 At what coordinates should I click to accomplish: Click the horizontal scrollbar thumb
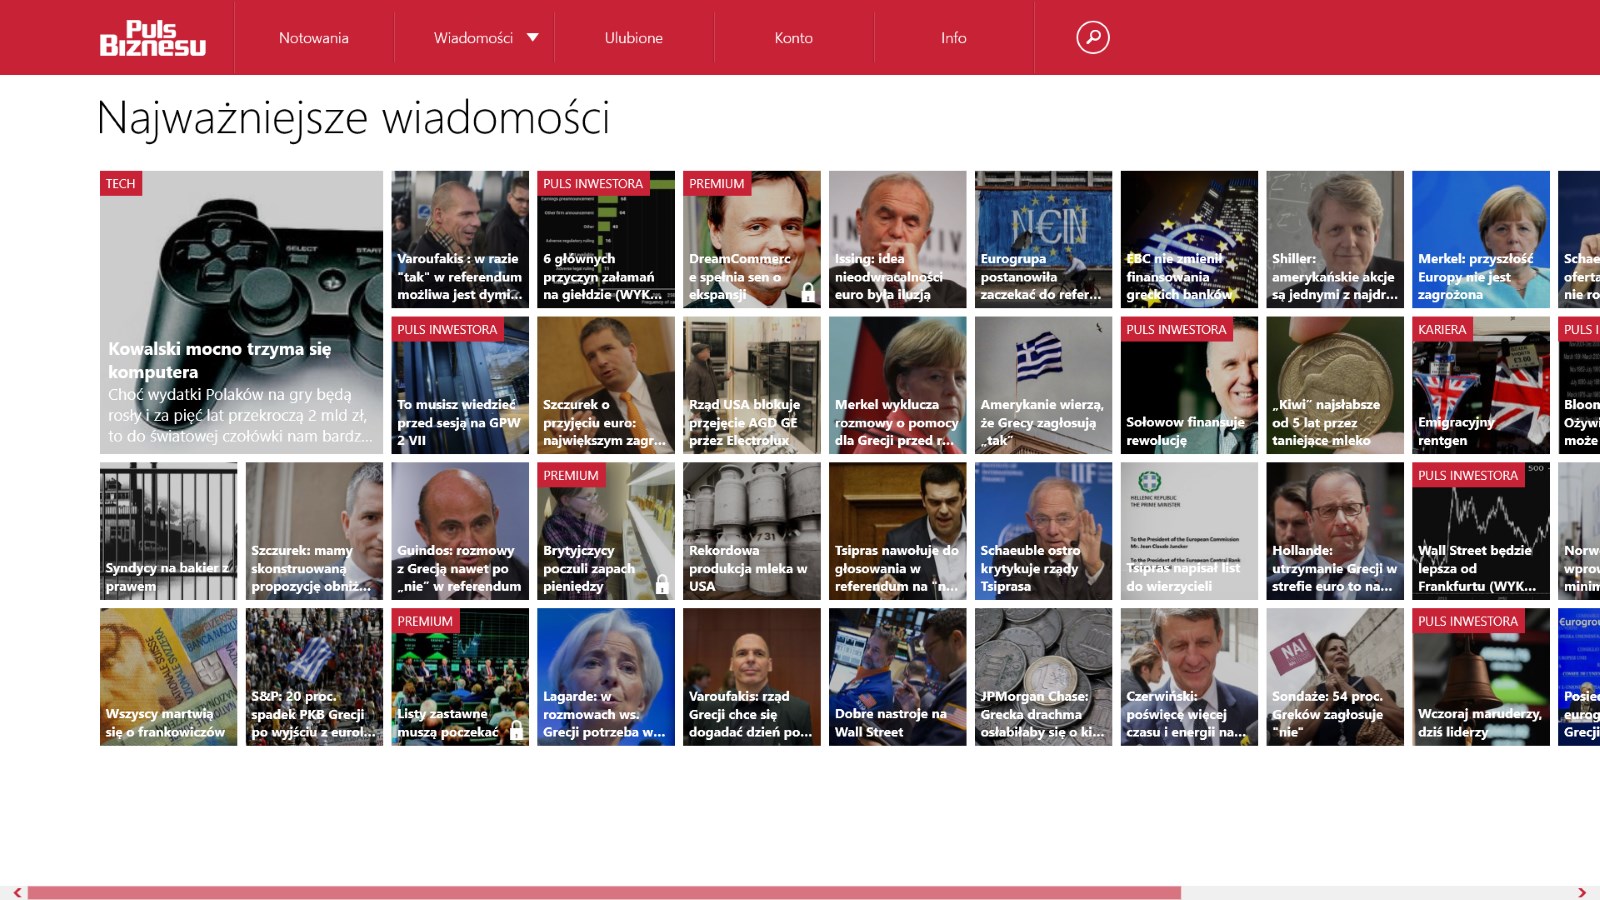coord(604,892)
